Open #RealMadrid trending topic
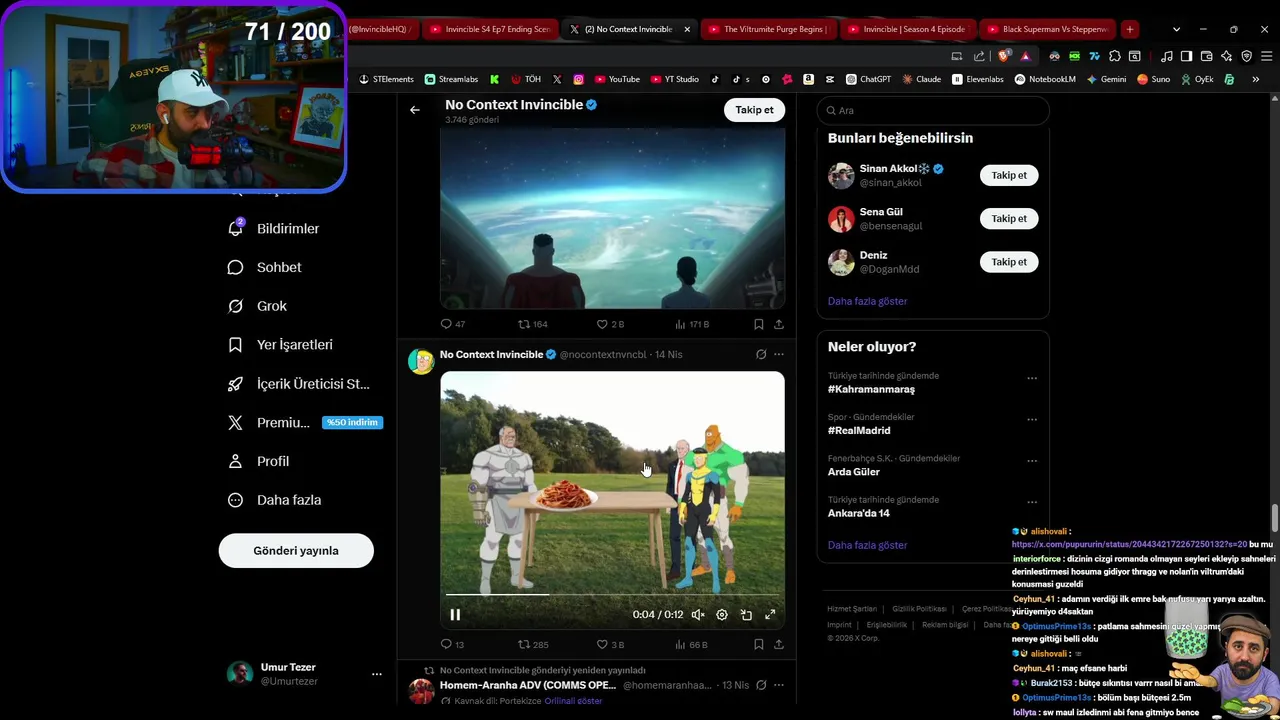The image size is (1280, 720). click(858, 430)
